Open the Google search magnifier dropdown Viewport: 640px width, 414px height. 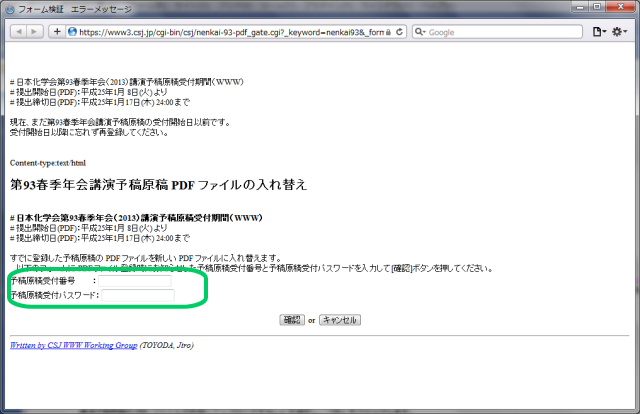pos(420,32)
